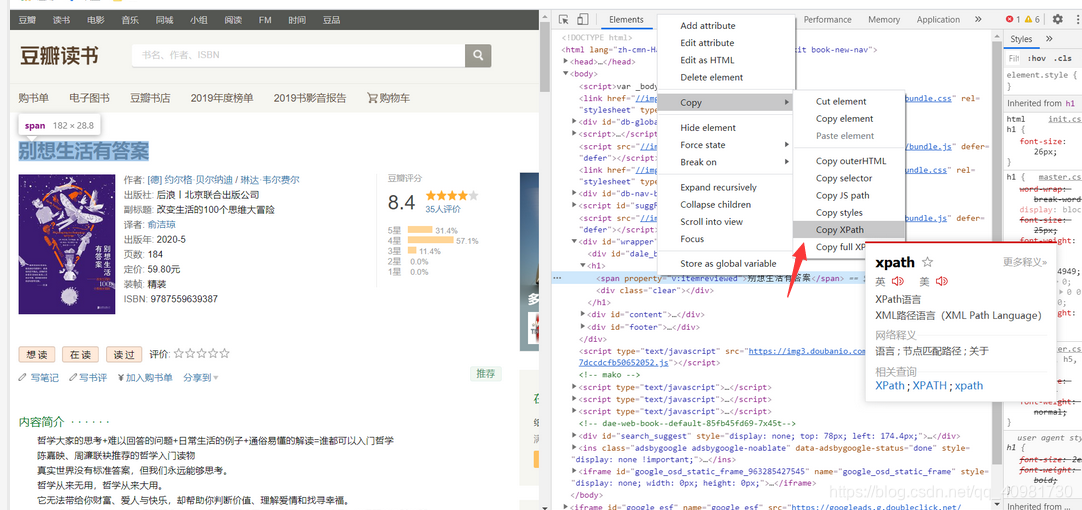Image resolution: width=1082 pixels, height=510 pixels.
Task: Click the red error count badge
Action: click(x=1013, y=19)
